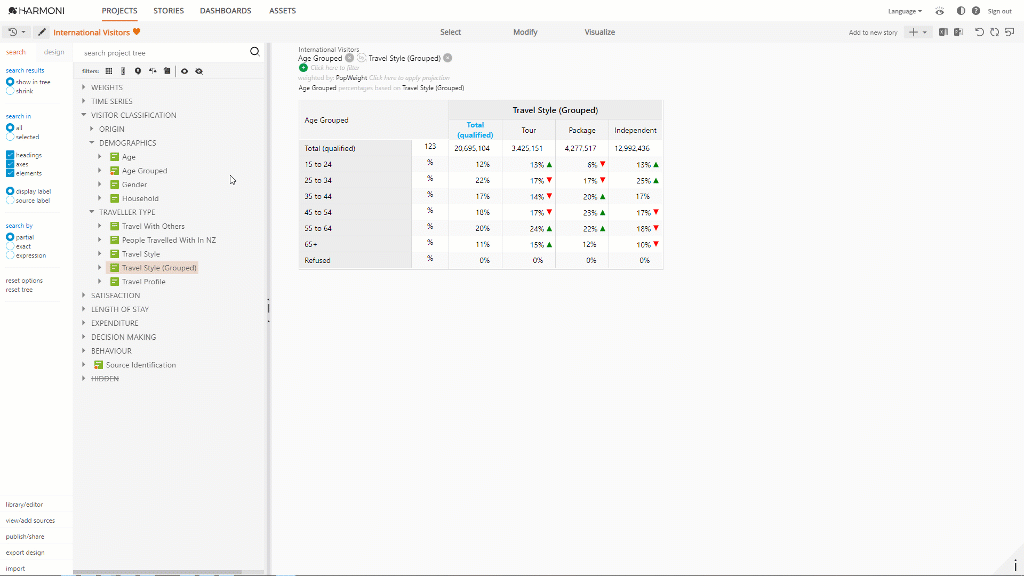Click the accessibility eye icon in header
1024x576 pixels.
point(939,11)
